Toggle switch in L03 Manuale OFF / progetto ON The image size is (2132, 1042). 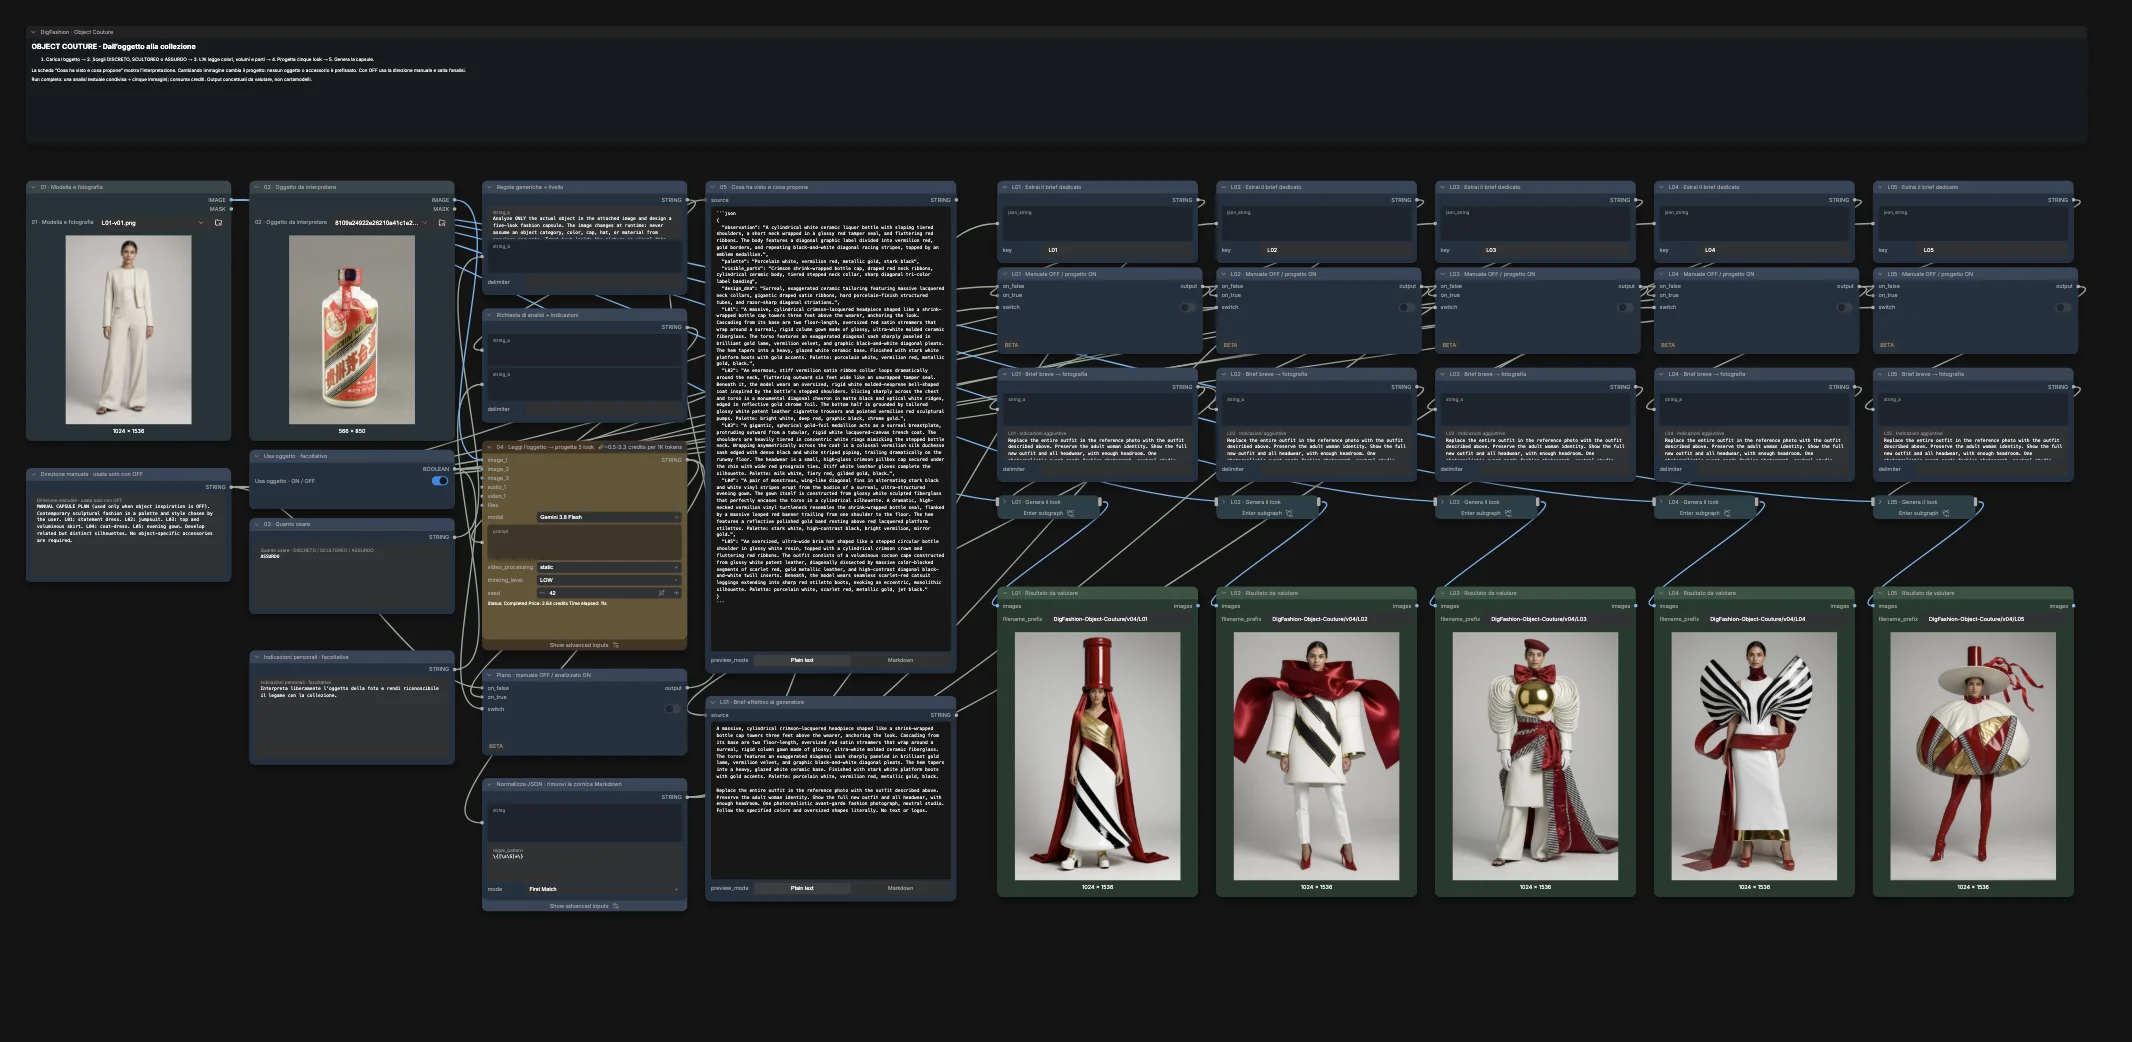1625,307
